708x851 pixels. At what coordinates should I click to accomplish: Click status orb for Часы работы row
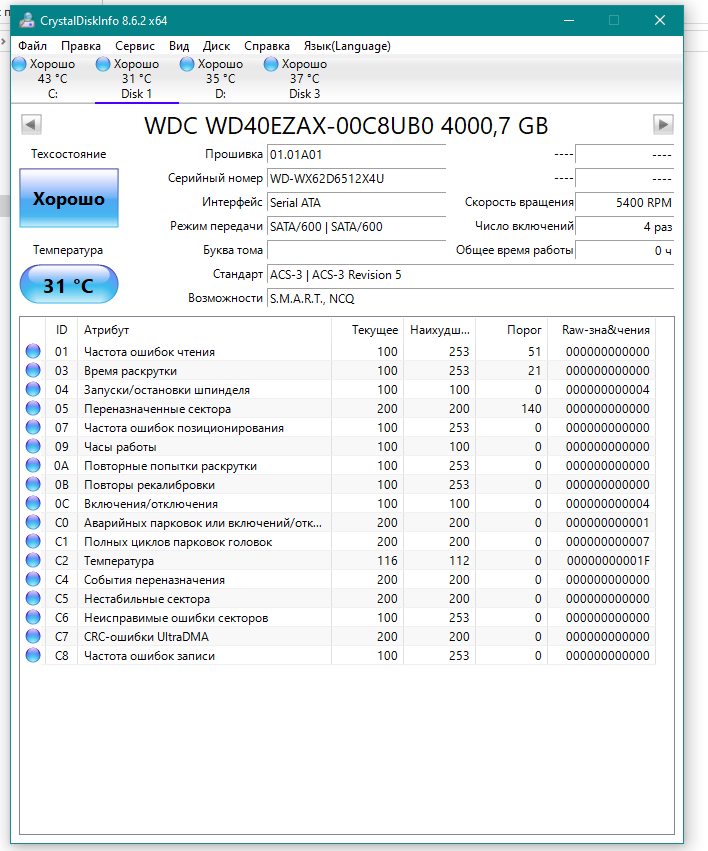pyautogui.click(x=33, y=446)
